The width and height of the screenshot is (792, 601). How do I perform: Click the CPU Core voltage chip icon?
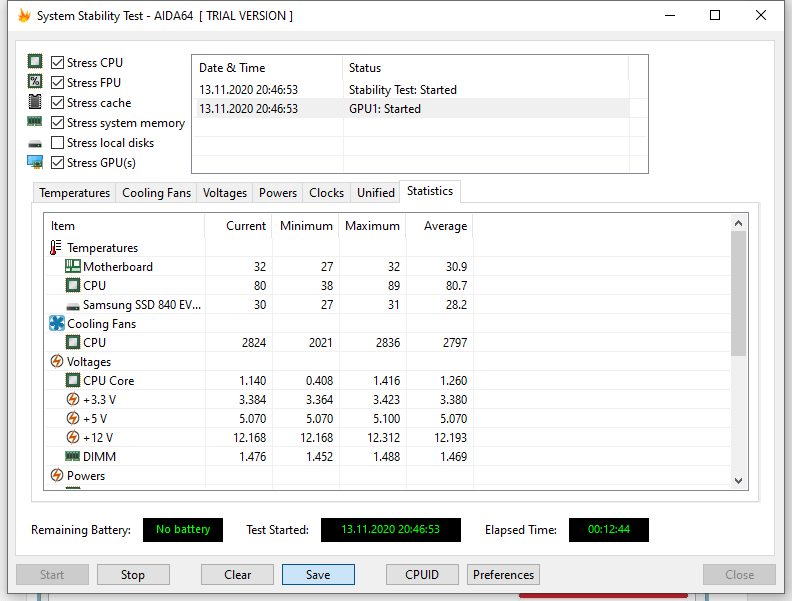coord(73,380)
